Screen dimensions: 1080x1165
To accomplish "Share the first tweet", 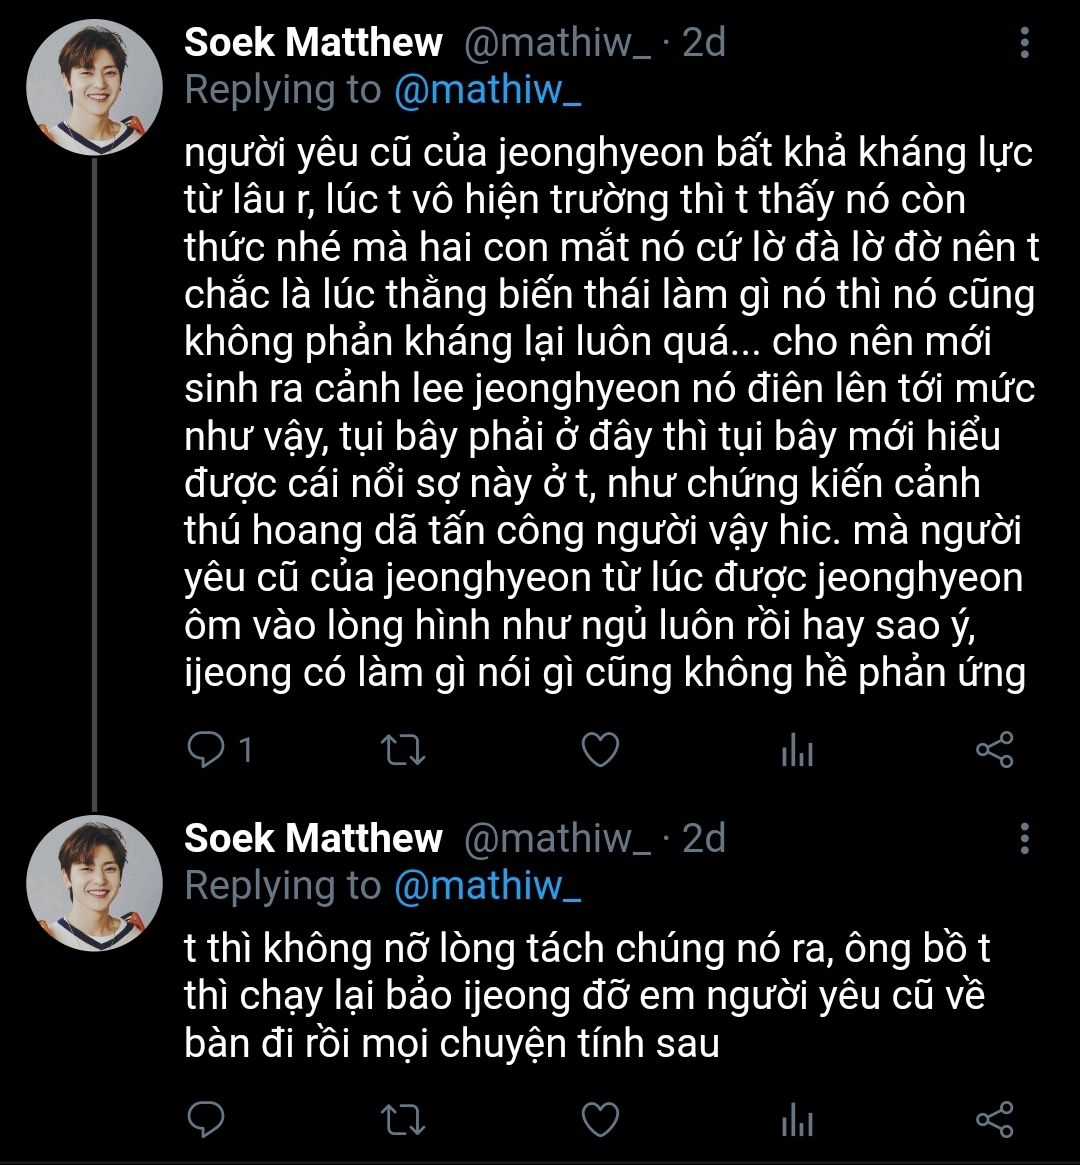I will point(994,750).
